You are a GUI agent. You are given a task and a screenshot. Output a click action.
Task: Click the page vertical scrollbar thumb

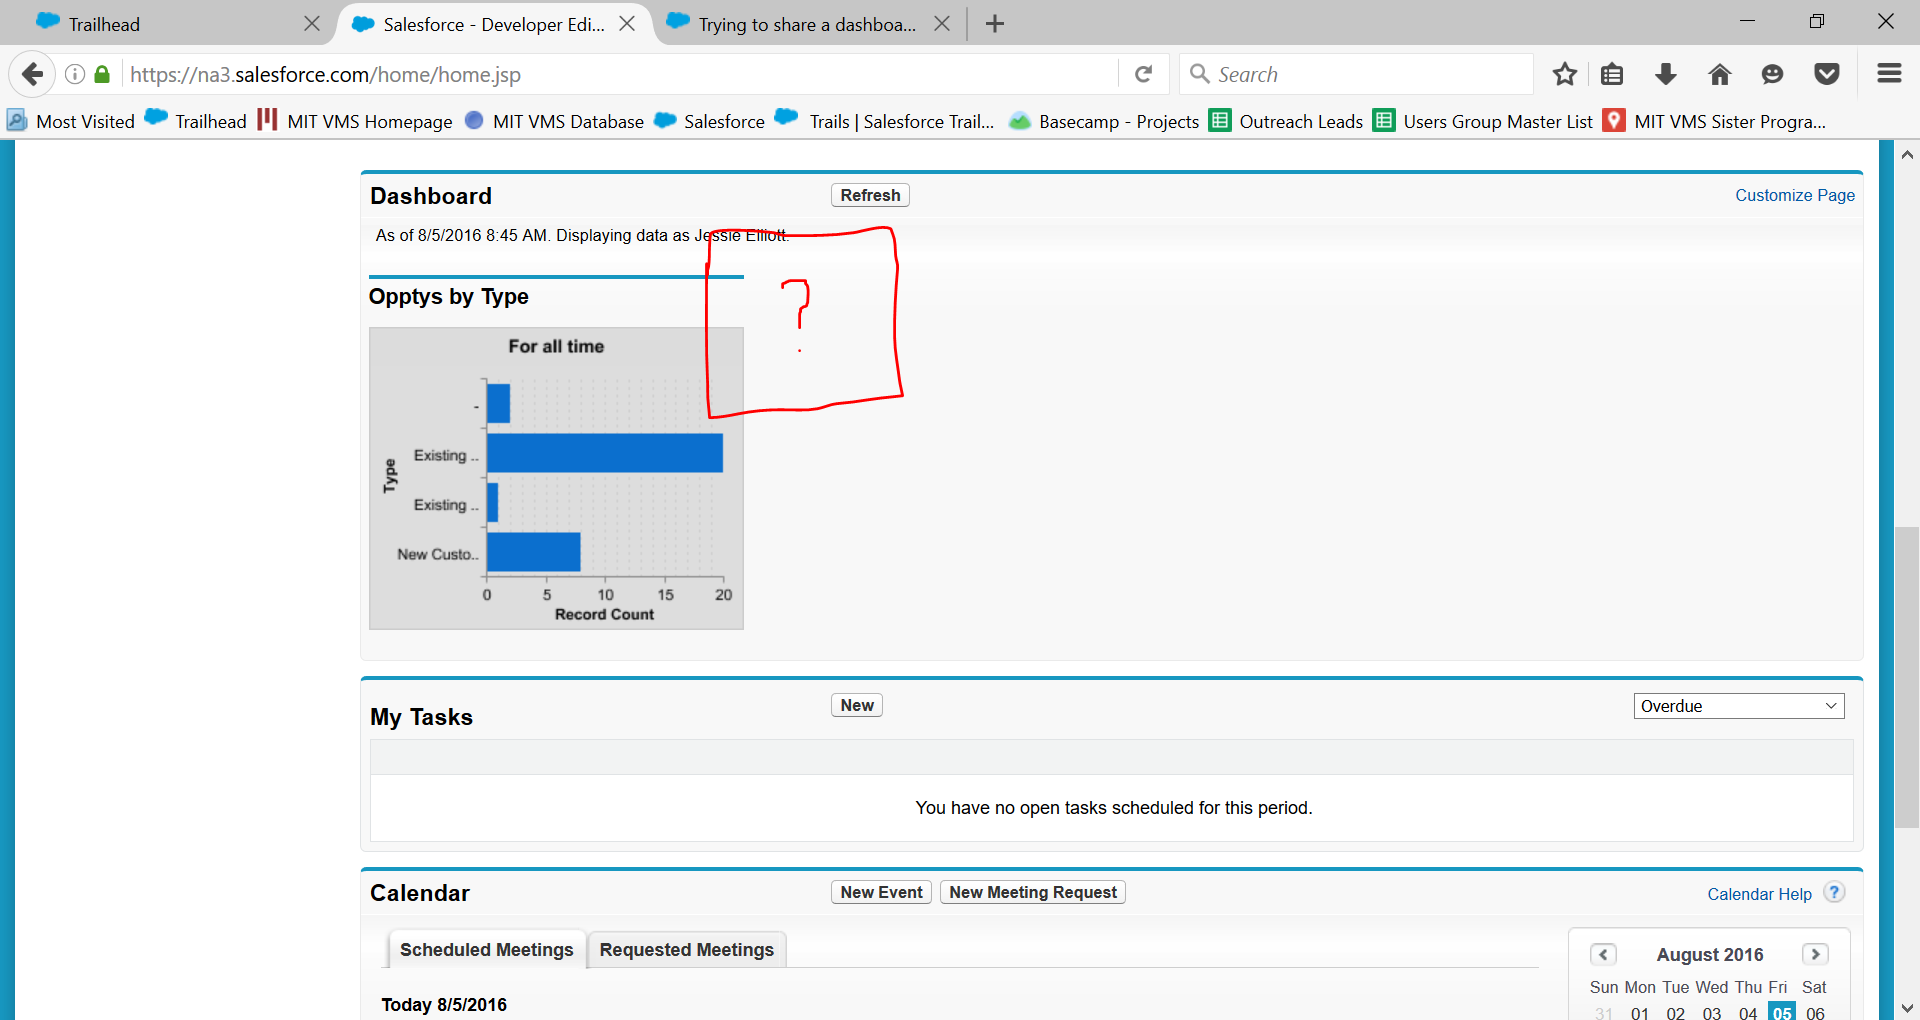[x=1907, y=677]
